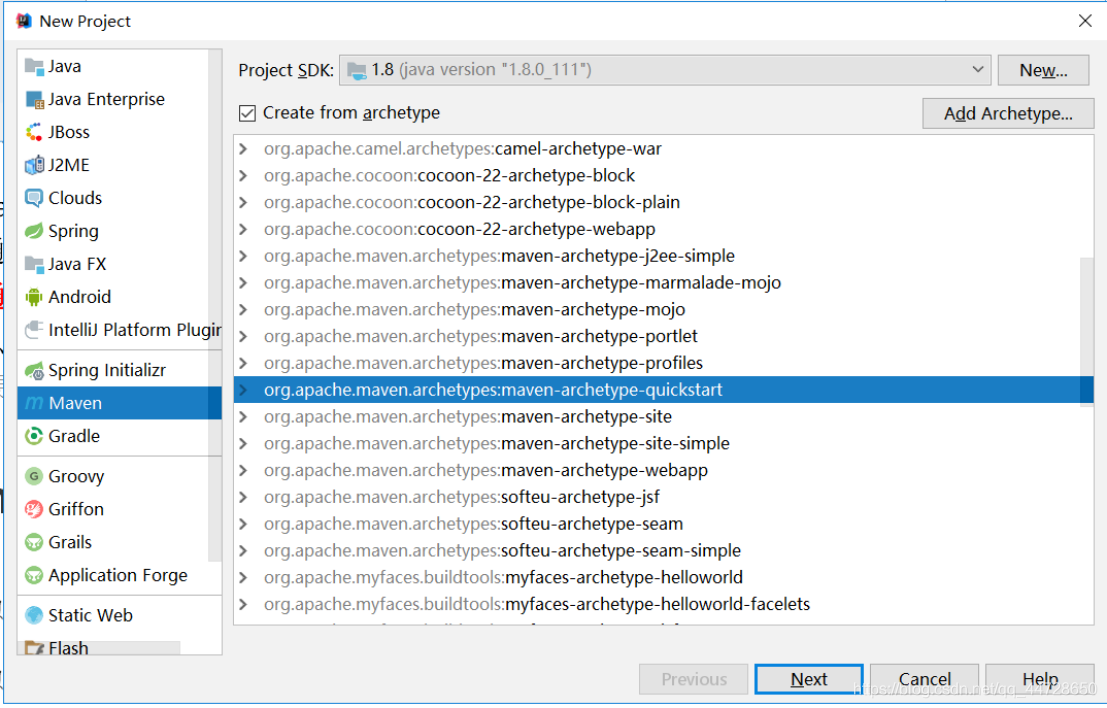Click the project type sidebar scrollbar
This screenshot has width=1107, height=708.
pyautogui.click(x=215, y=307)
